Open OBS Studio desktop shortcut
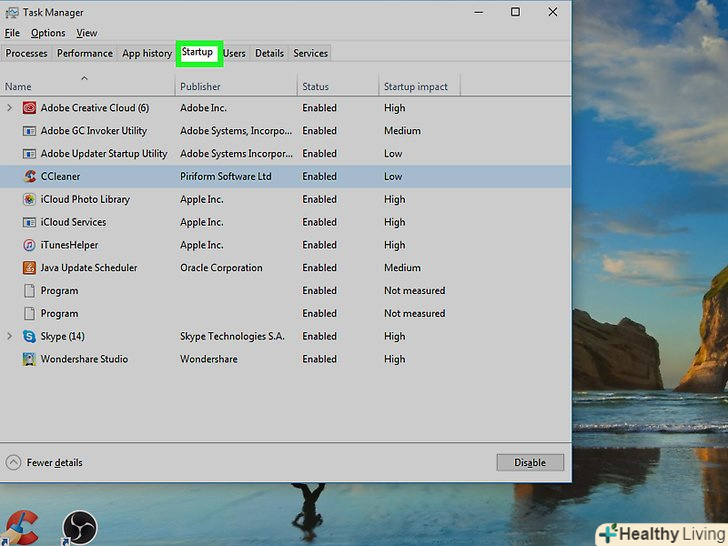728x546 pixels. (x=80, y=528)
